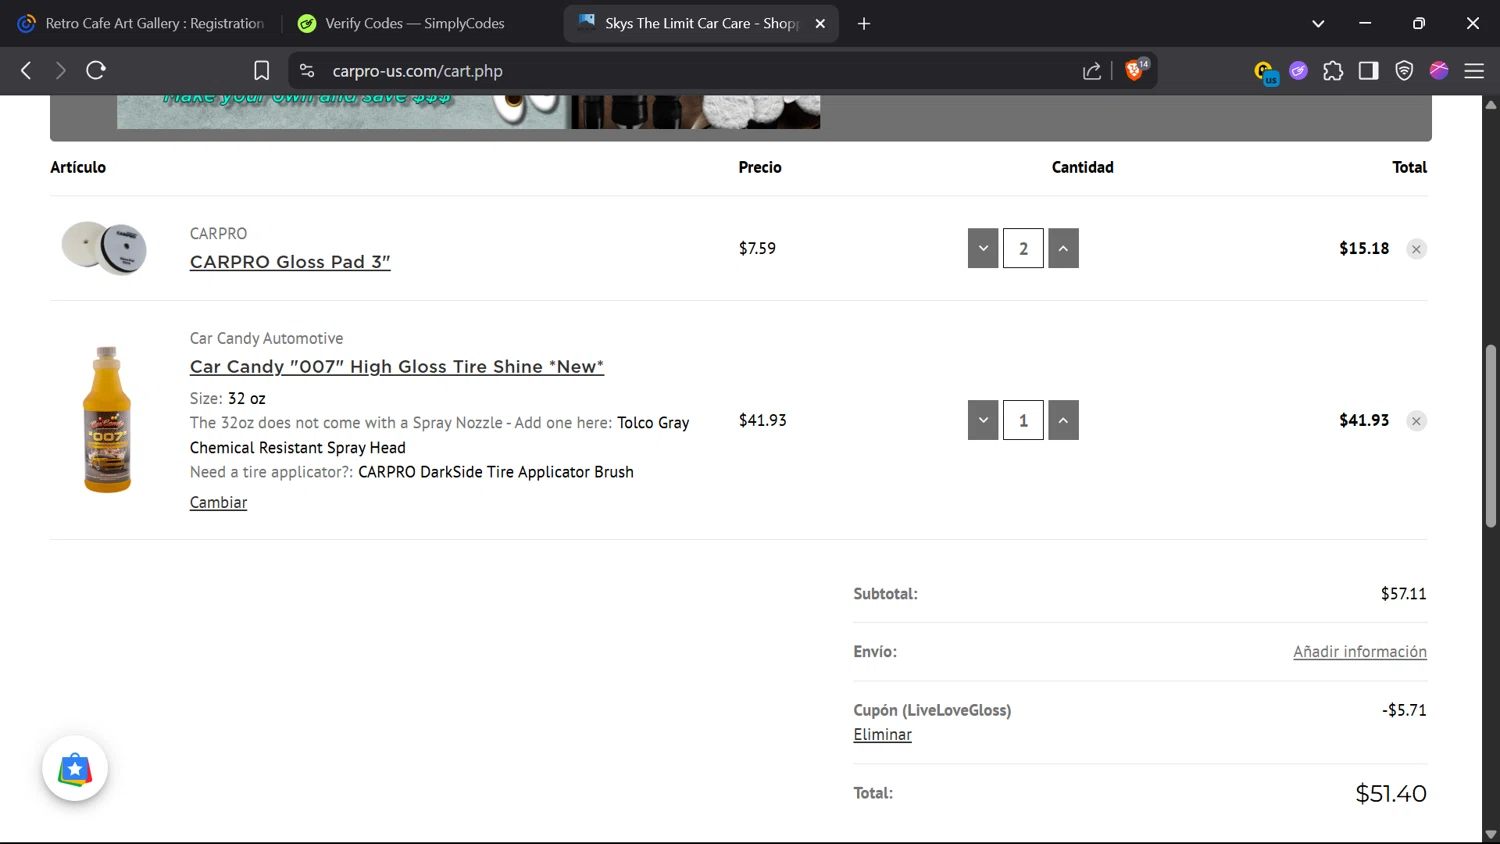Minimize the browser window
The height and width of the screenshot is (844, 1500).
click(x=1365, y=23)
